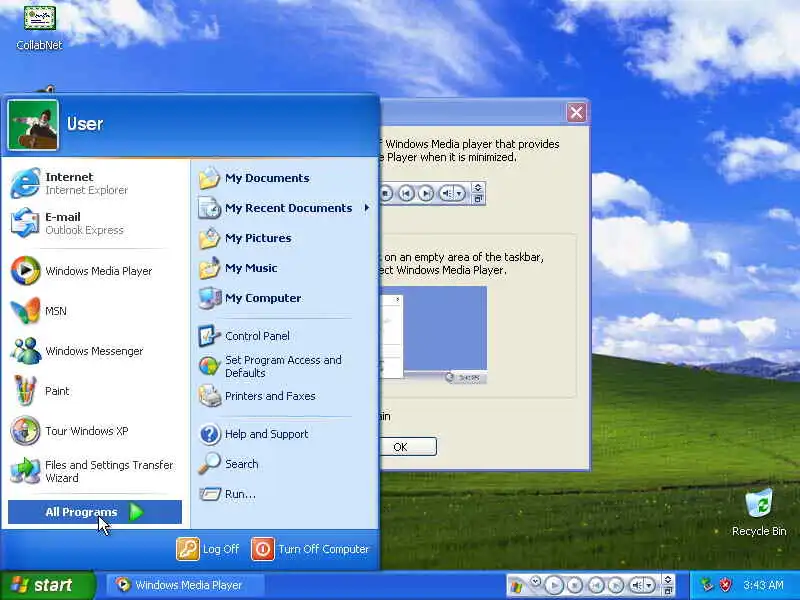This screenshot has height=600, width=800.
Task: Launch Tour Windows XP
Action: point(94,431)
